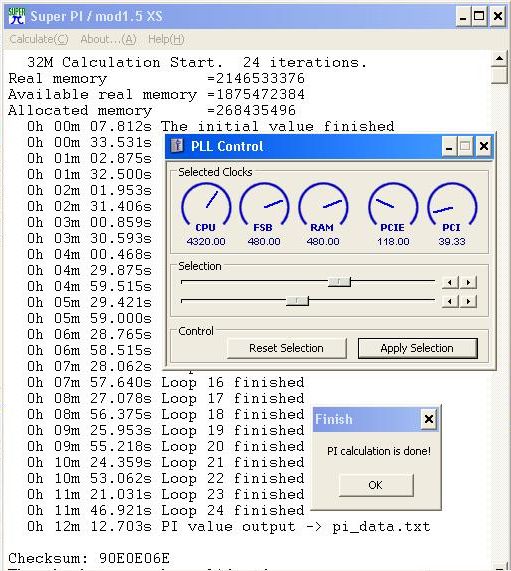Click the 'Real memory =2146533376' line
This screenshot has width=511, height=571.
click(x=156, y=78)
